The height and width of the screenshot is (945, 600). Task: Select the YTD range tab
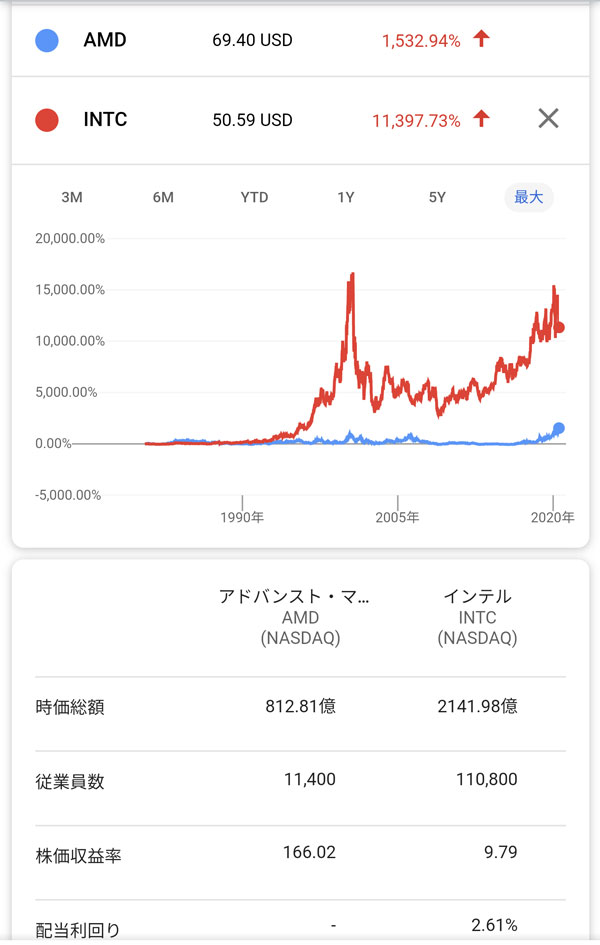point(254,197)
